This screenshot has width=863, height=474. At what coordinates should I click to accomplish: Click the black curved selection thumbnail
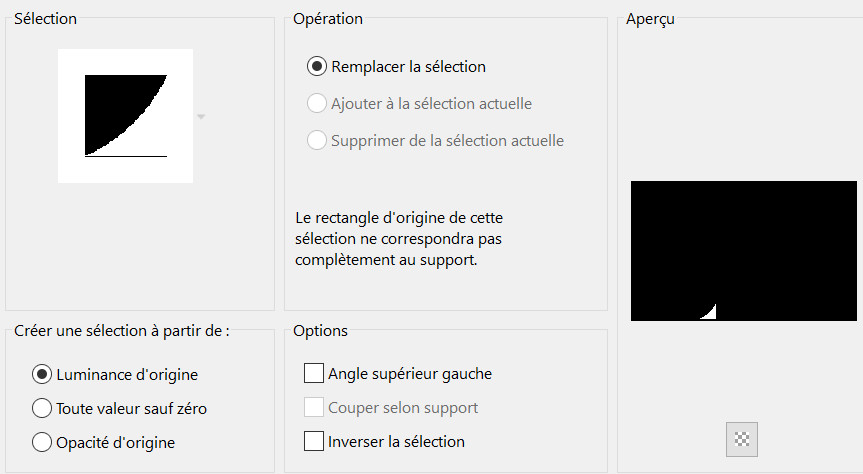coord(125,115)
